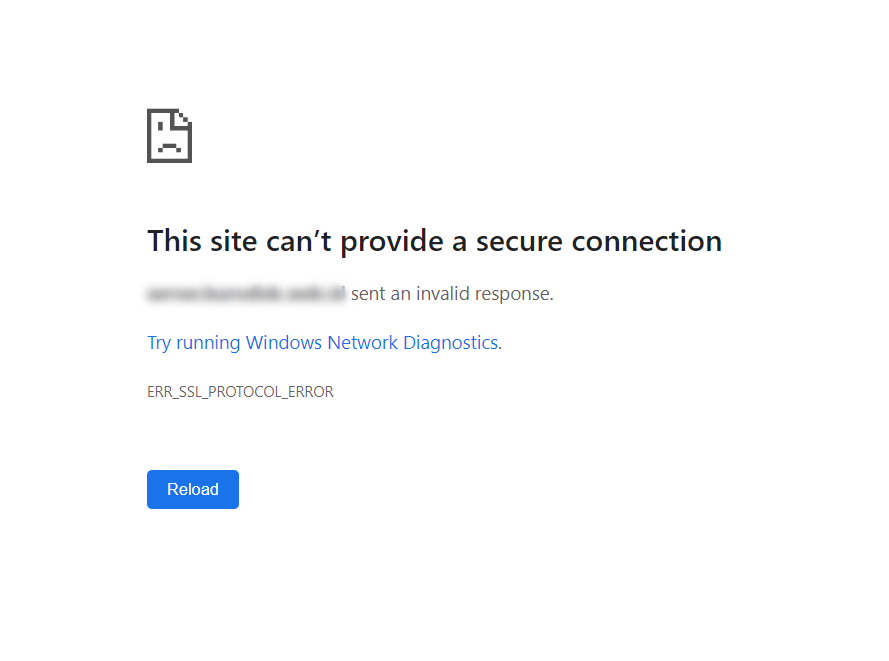
Task: Click the ERR_SSL_PROTOCOL_ERROR code text
Action: click(240, 392)
